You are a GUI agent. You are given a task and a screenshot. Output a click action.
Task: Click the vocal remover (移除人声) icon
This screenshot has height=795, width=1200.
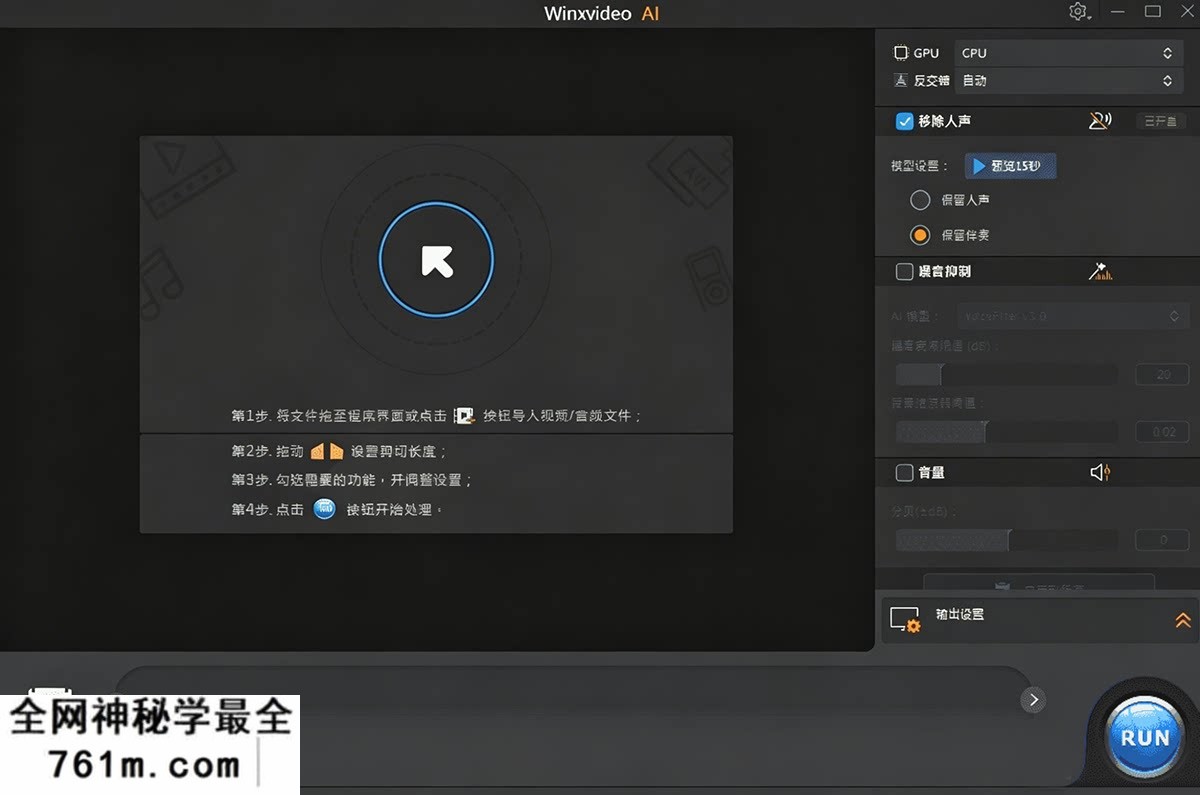(x=1100, y=121)
